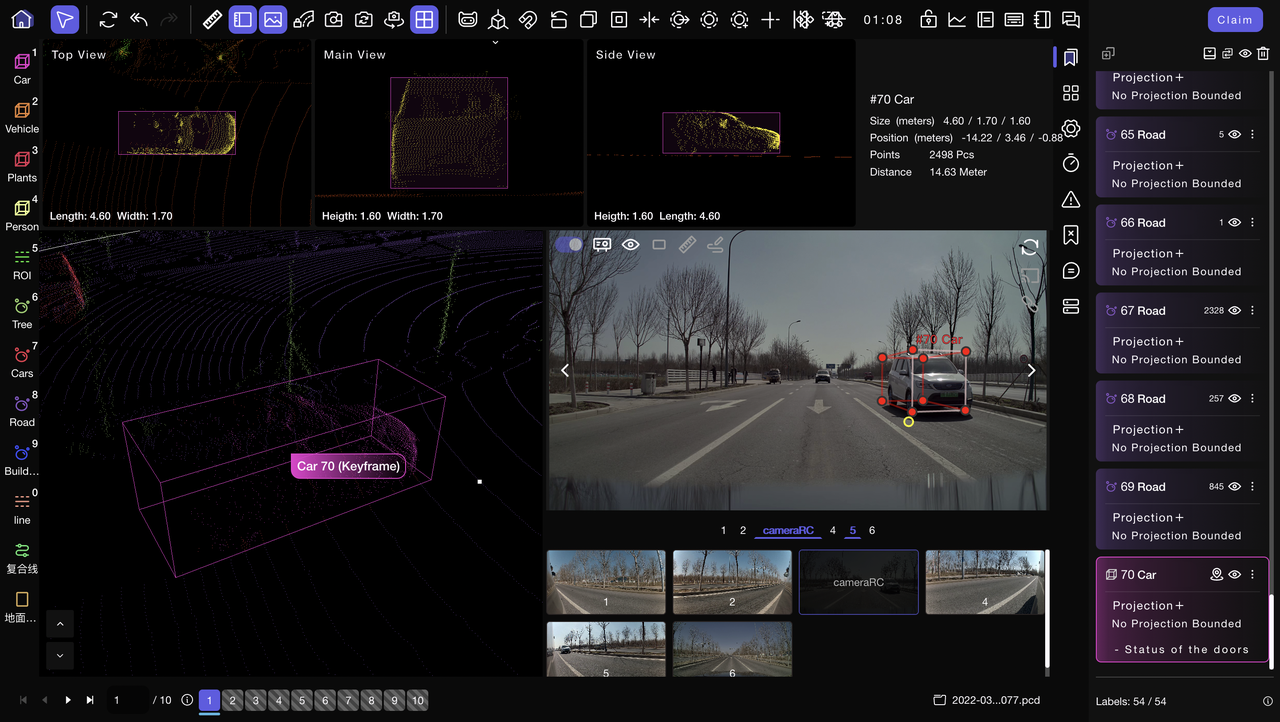Toggle visibility of 70 Car label
Screen dimensions: 1280x722
(1234, 575)
